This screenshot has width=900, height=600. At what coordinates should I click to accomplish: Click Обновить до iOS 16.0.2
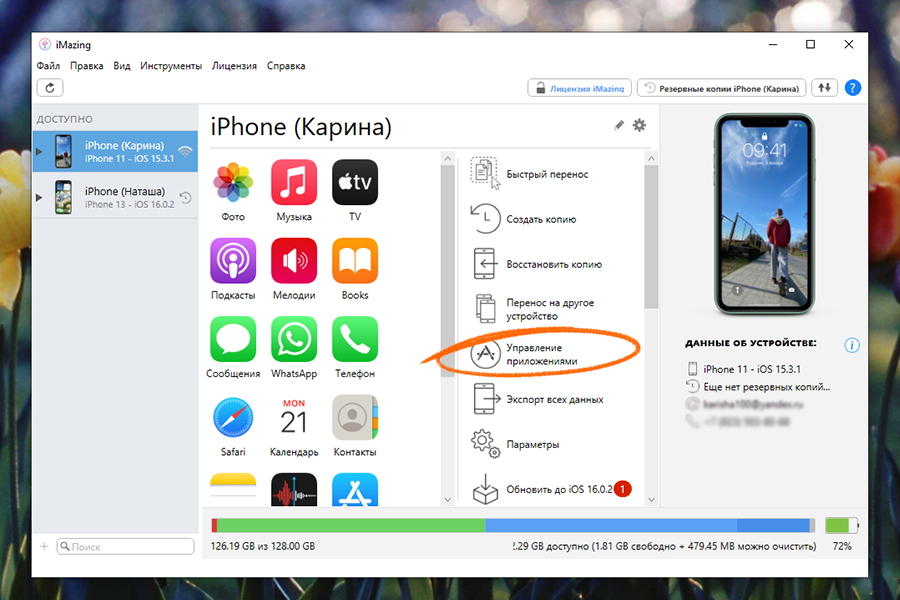pyautogui.click(x=551, y=489)
